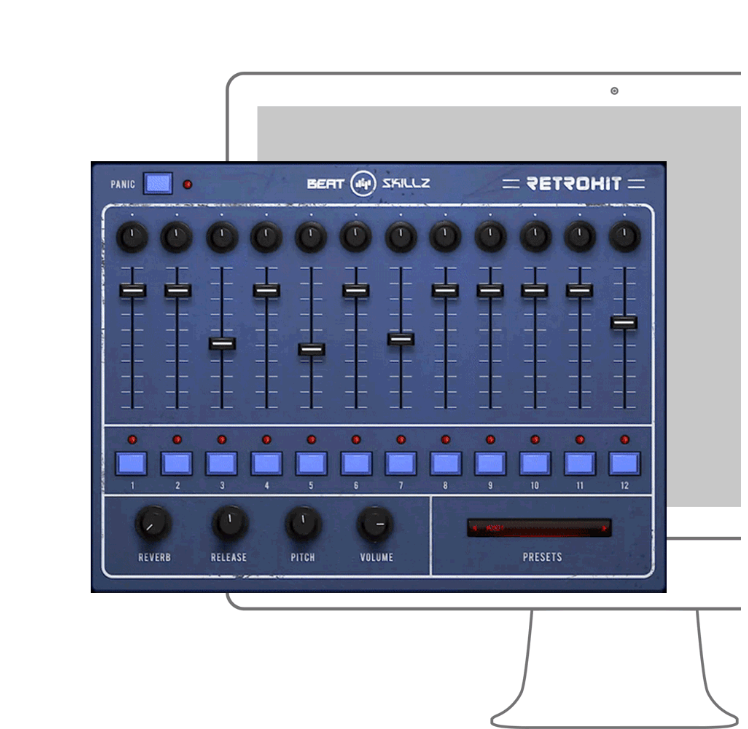This screenshot has width=748, height=729.
Task: Click the channel 8 fader handle
Action: [x=445, y=290]
